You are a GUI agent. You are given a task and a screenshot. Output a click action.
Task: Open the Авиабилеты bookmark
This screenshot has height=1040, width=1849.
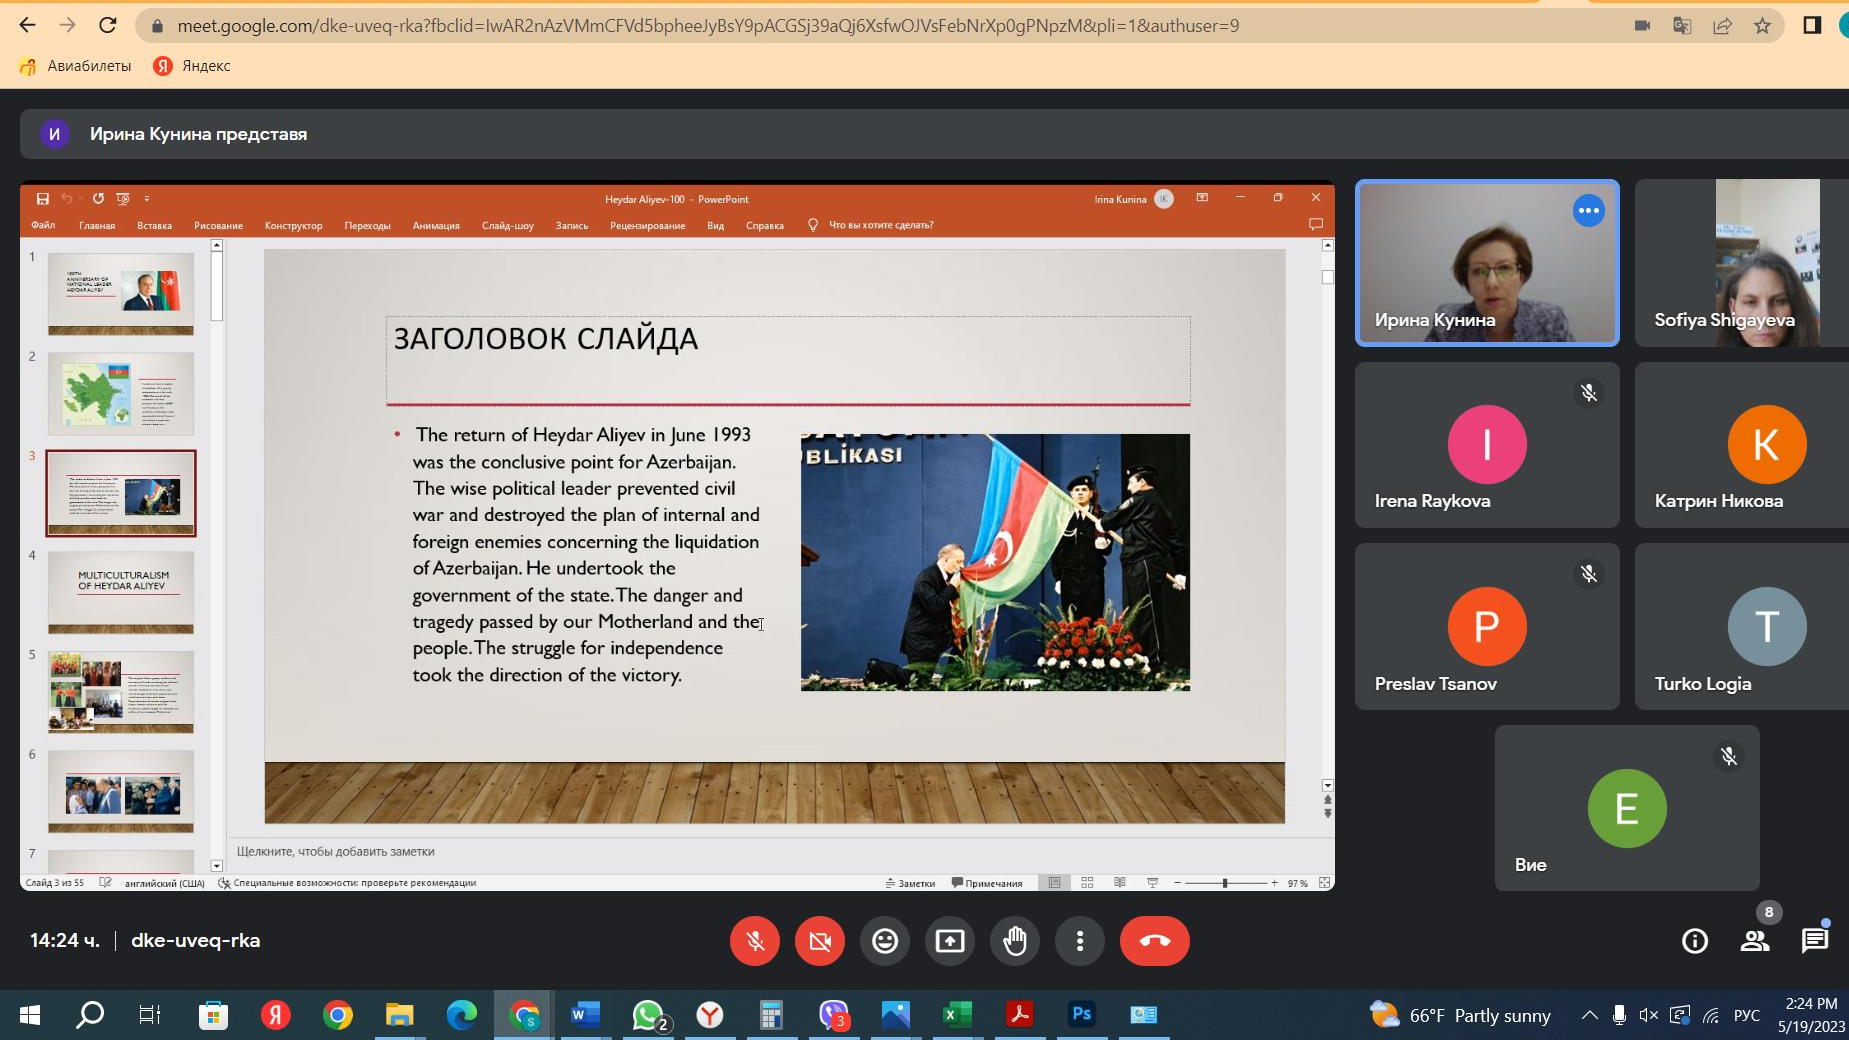(x=76, y=66)
